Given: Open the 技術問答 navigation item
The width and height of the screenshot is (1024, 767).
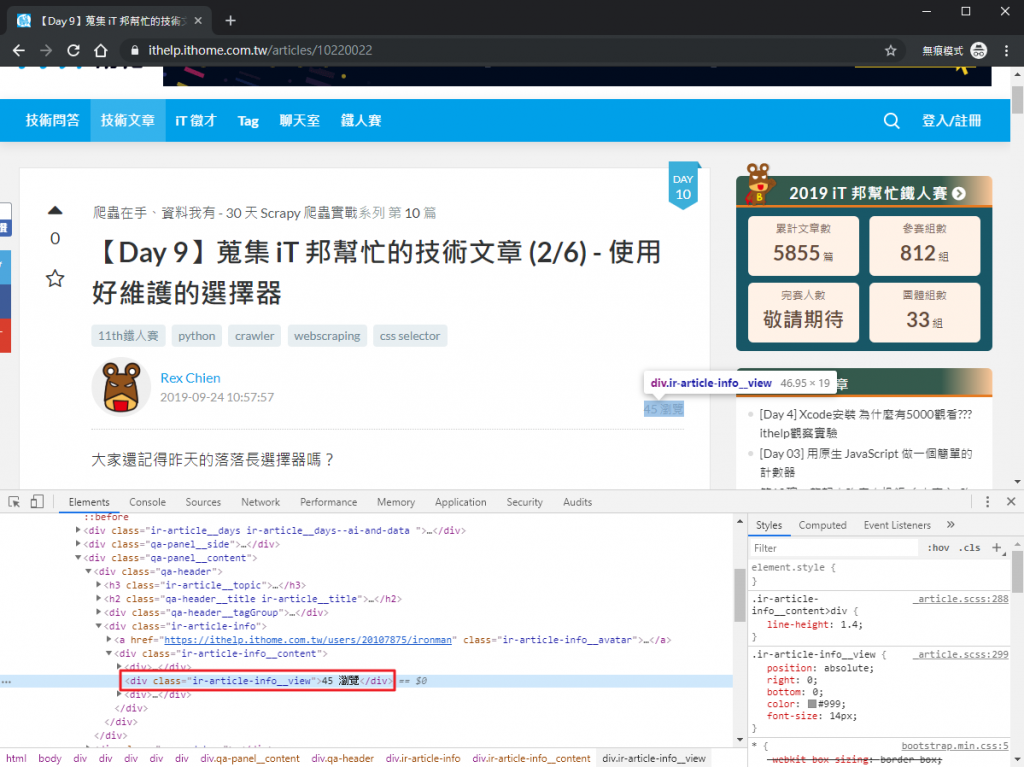Looking at the screenshot, I should (52, 121).
